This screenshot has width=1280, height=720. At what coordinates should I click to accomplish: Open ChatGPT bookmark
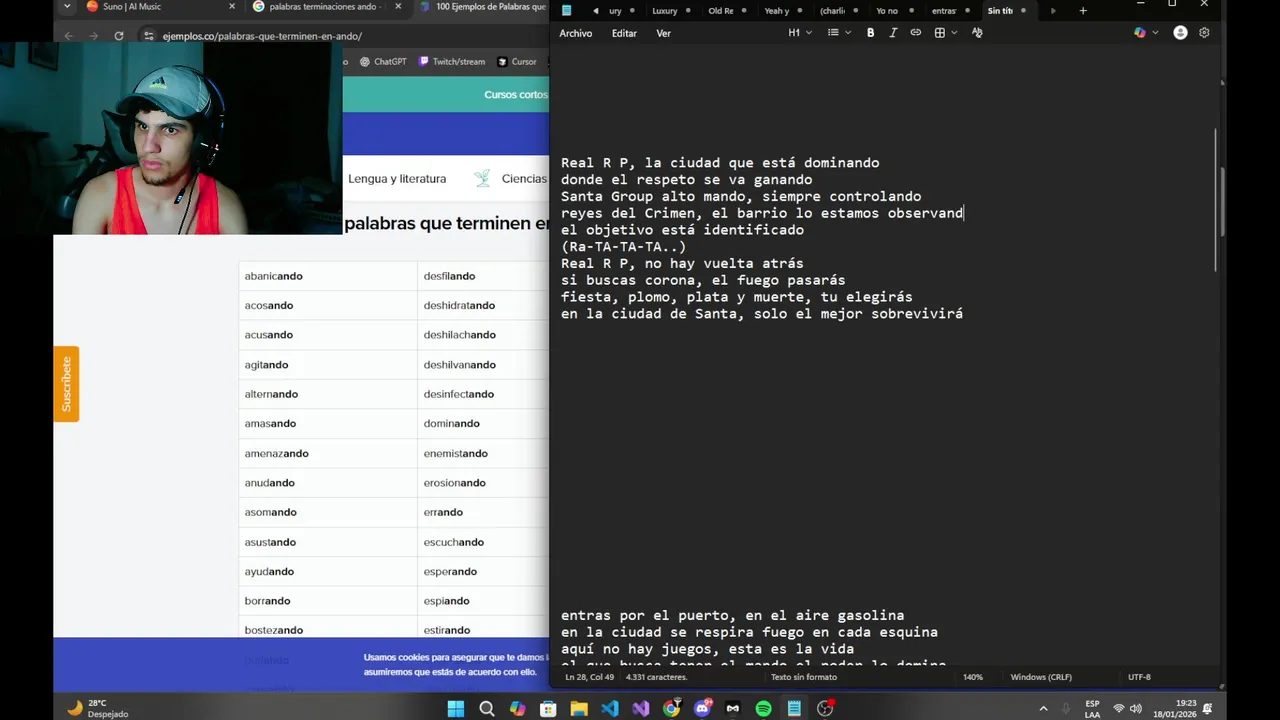coord(383,62)
